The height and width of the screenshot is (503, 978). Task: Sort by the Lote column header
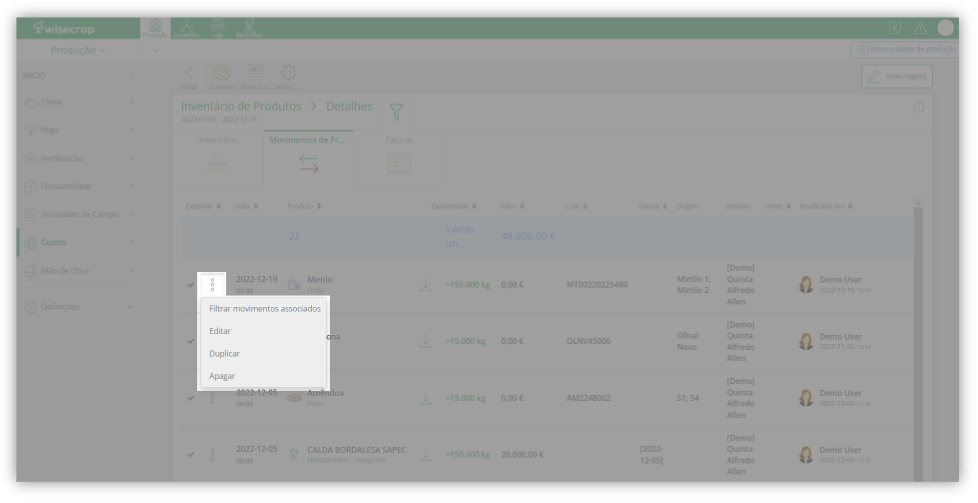click(x=577, y=206)
